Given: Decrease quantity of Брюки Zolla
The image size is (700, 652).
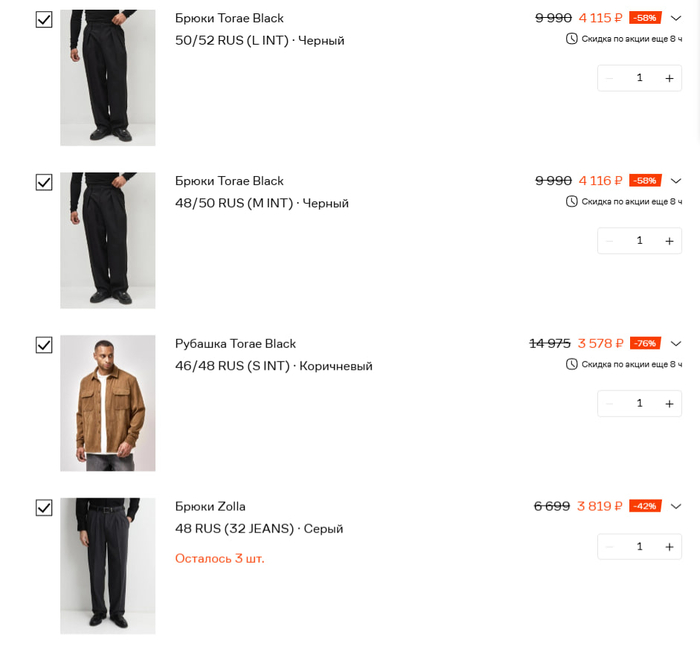Looking at the screenshot, I should click(x=609, y=547).
